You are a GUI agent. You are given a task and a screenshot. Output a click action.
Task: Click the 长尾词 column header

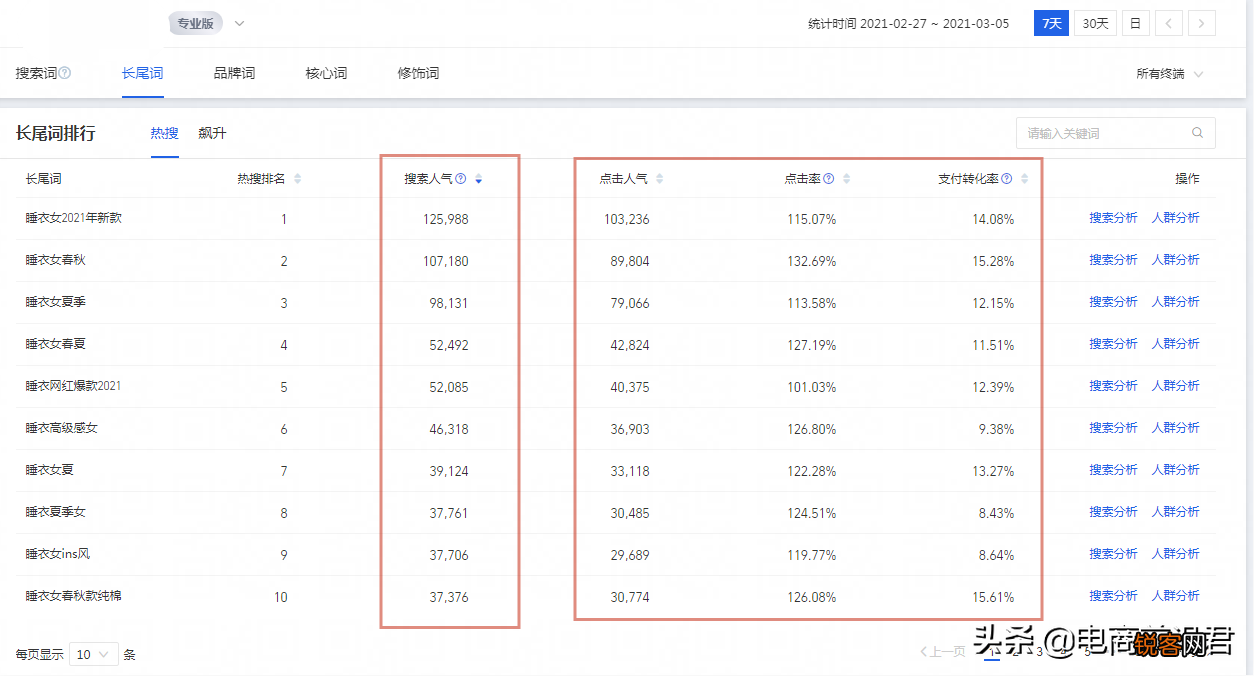44,179
